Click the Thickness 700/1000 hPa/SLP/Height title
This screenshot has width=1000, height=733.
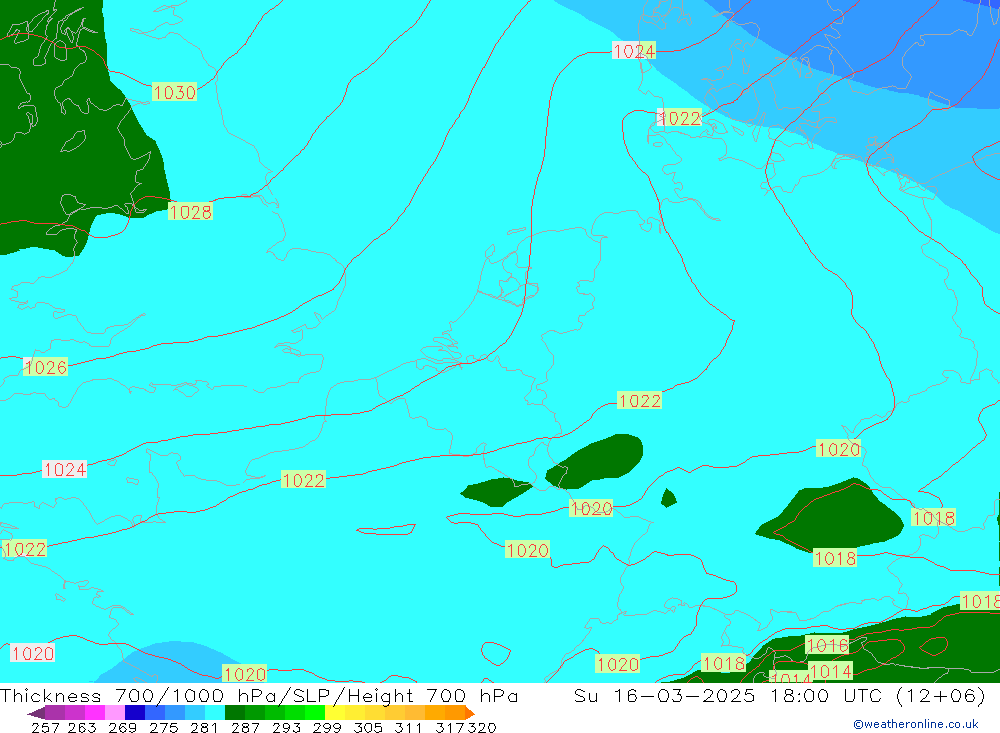[259, 695]
